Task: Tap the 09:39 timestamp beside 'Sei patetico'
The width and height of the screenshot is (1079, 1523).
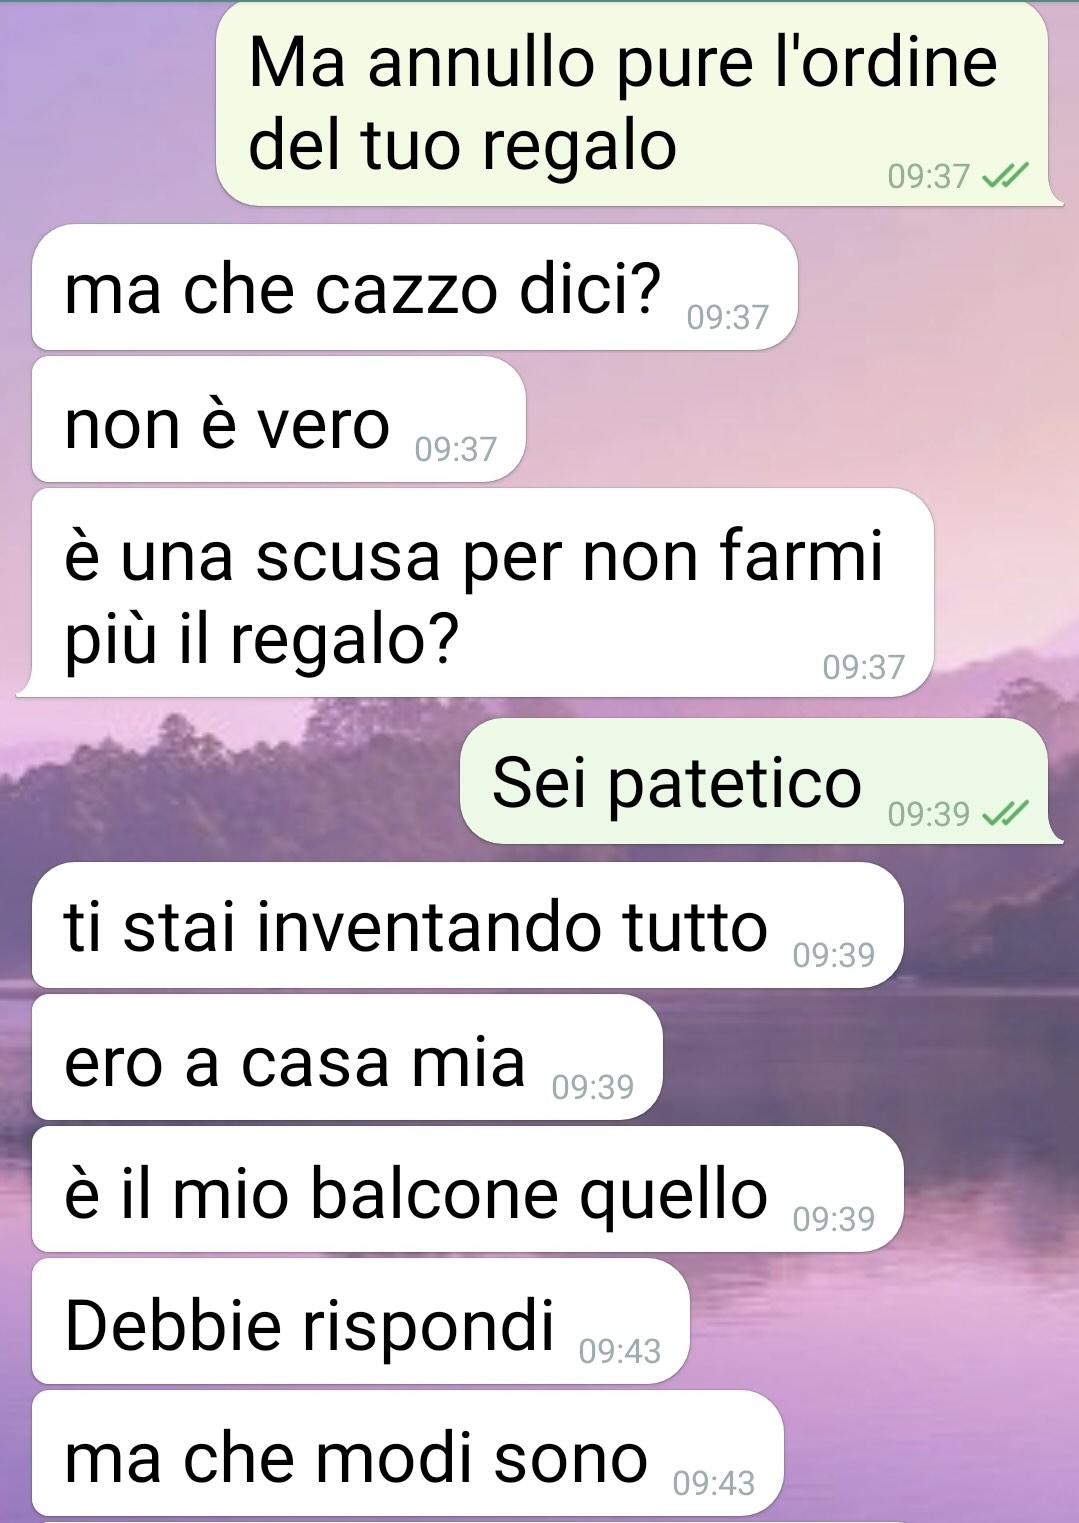Action: pyautogui.click(x=929, y=814)
